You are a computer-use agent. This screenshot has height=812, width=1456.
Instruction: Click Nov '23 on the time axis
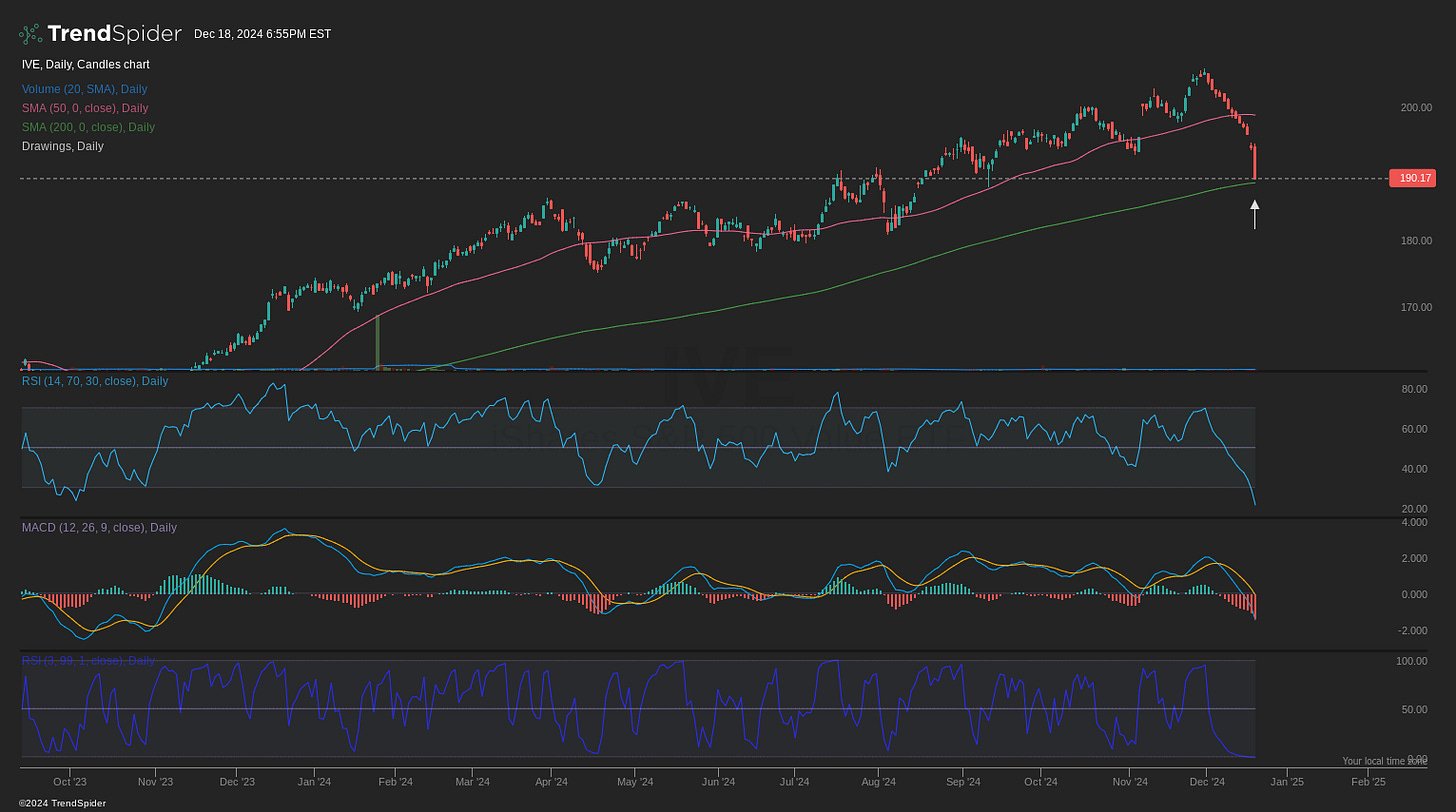[x=155, y=781]
